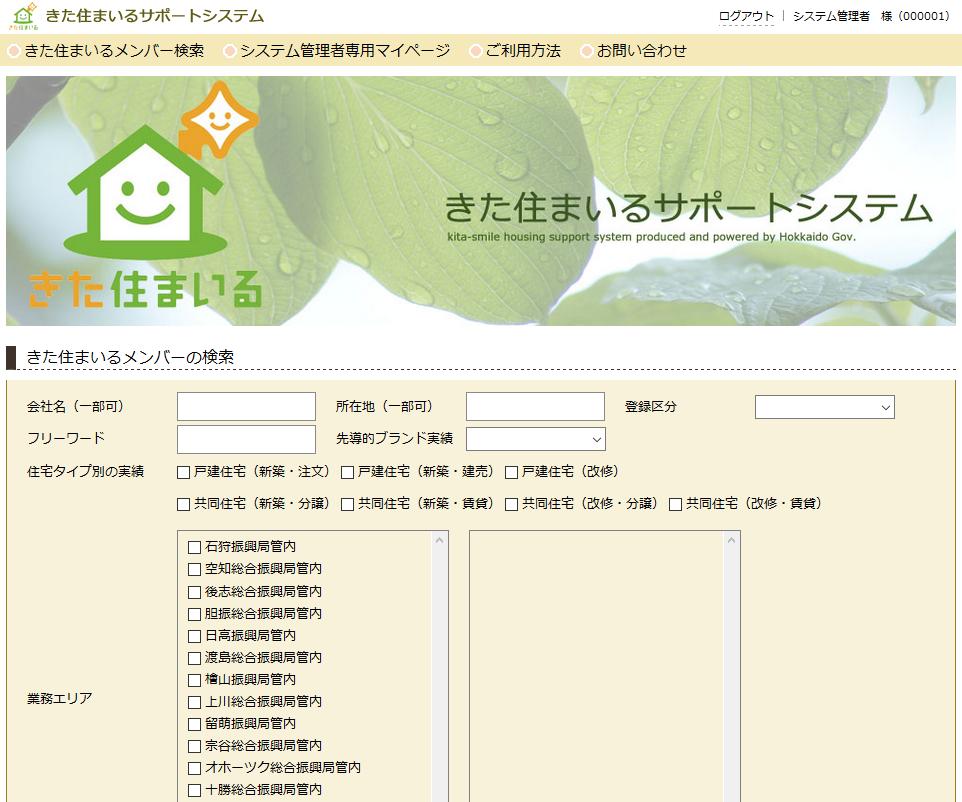Check 戸建住宅（改修）
The height and width of the screenshot is (802, 962).
coord(511,472)
